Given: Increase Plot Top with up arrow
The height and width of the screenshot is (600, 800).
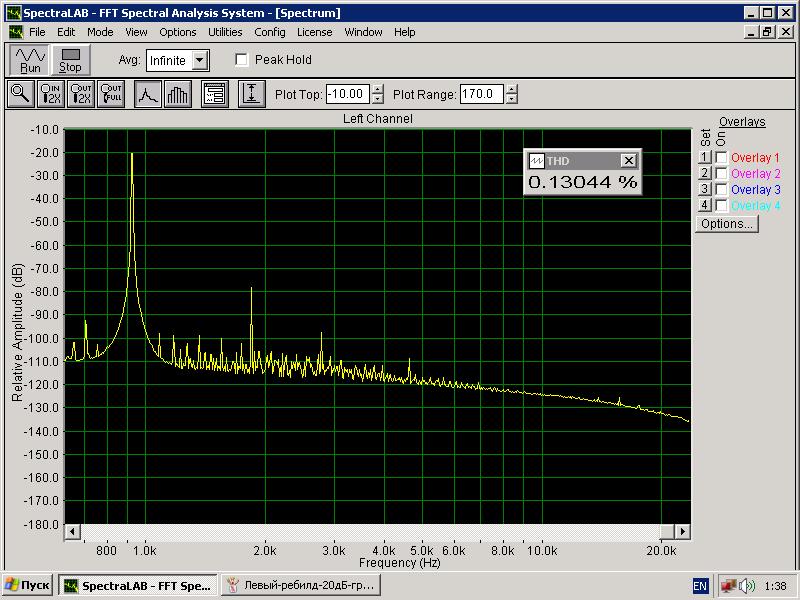Looking at the screenshot, I should pos(377,90).
